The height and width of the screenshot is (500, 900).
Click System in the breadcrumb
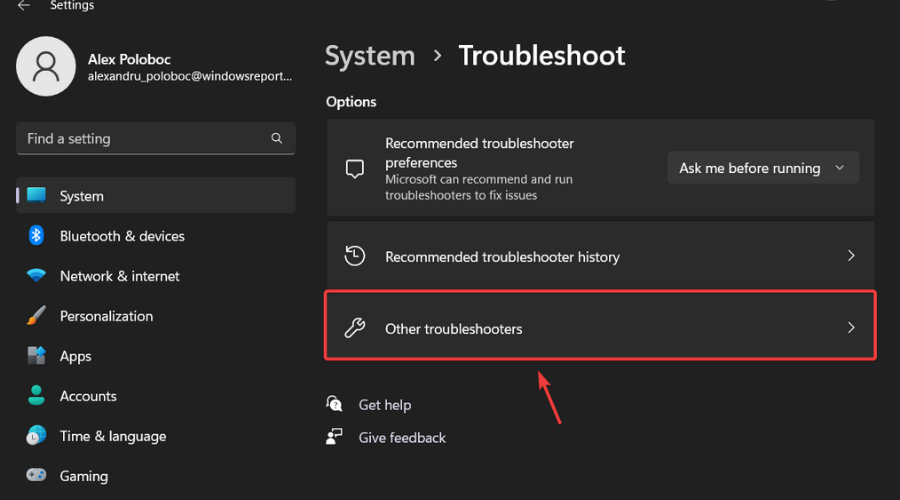(x=370, y=56)
